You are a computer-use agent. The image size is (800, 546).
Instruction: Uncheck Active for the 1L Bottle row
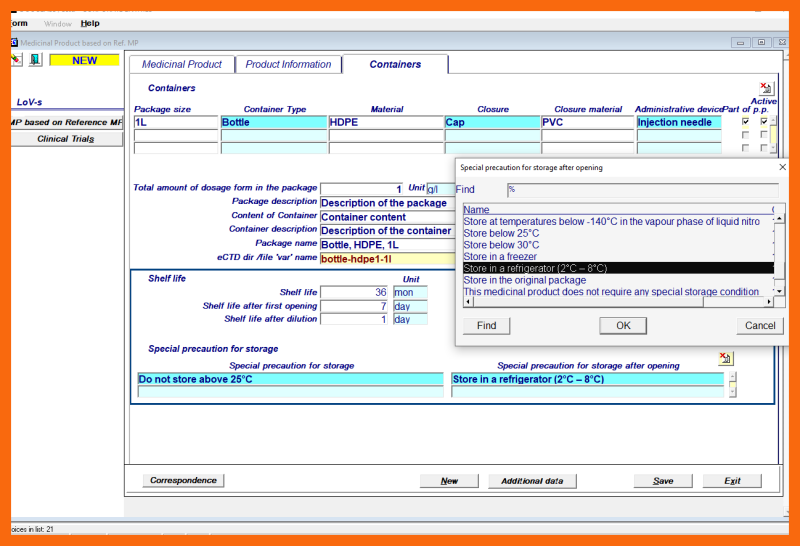pyautogui.click(x=763, y=121)
